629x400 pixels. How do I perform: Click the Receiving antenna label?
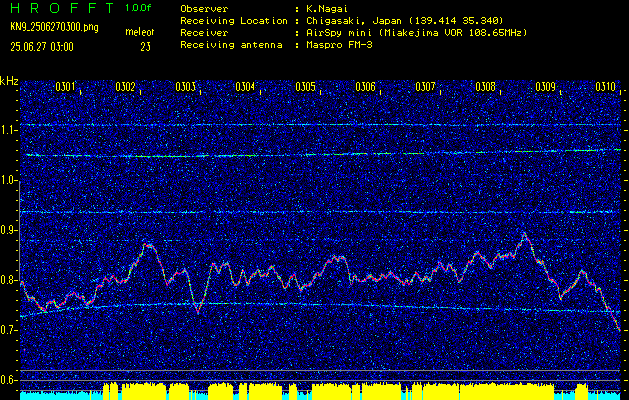tap(231, 45)
